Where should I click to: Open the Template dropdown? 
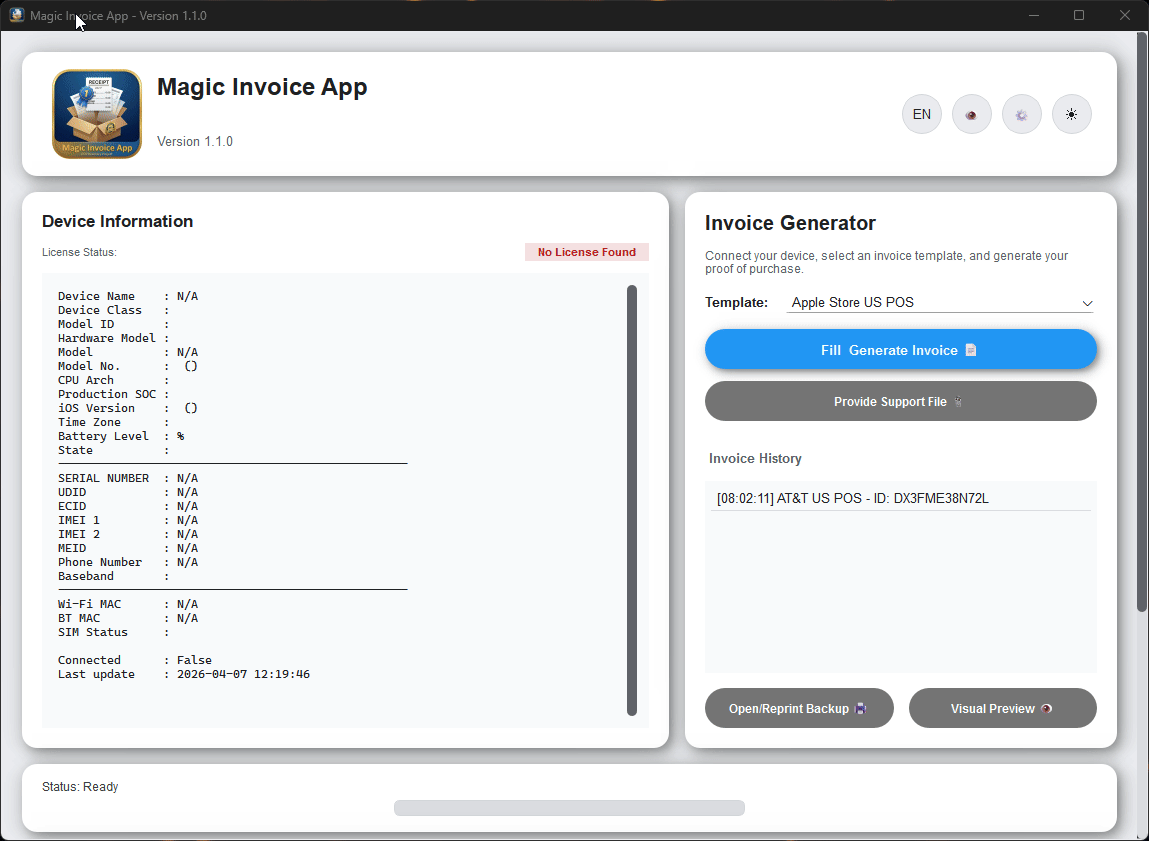pos(940,303)
